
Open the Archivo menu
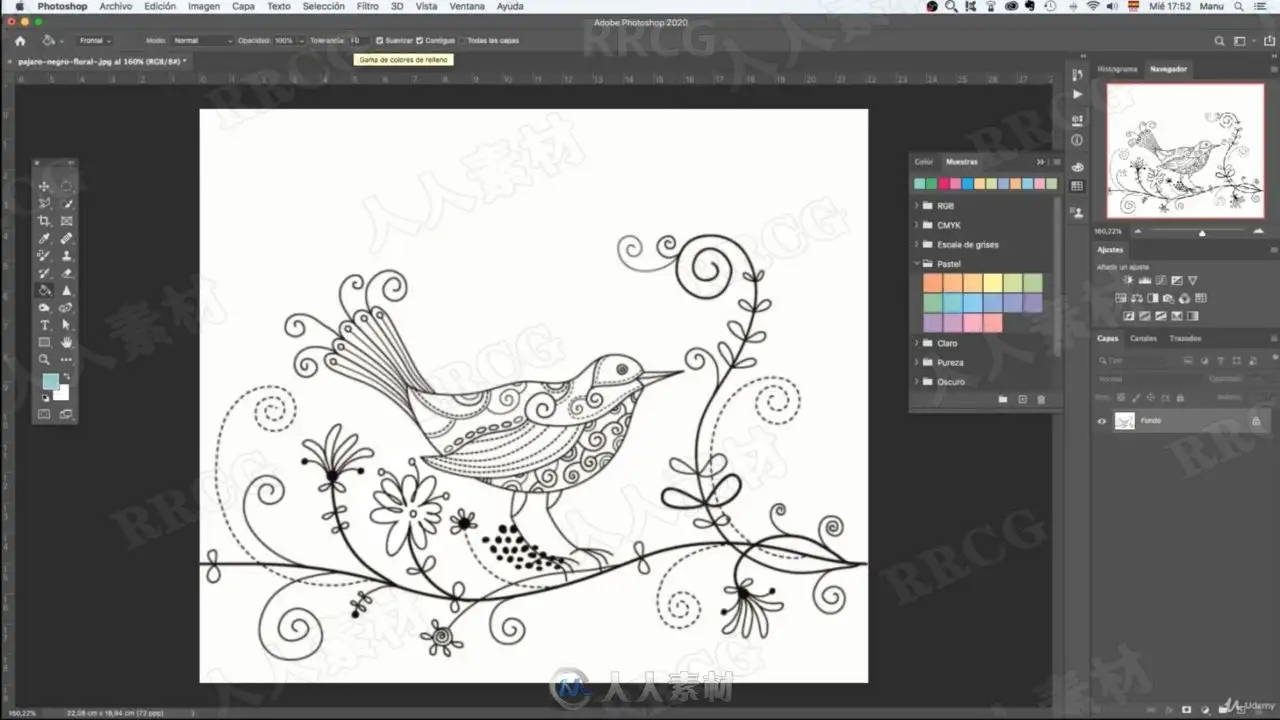[x=116, y=6]
